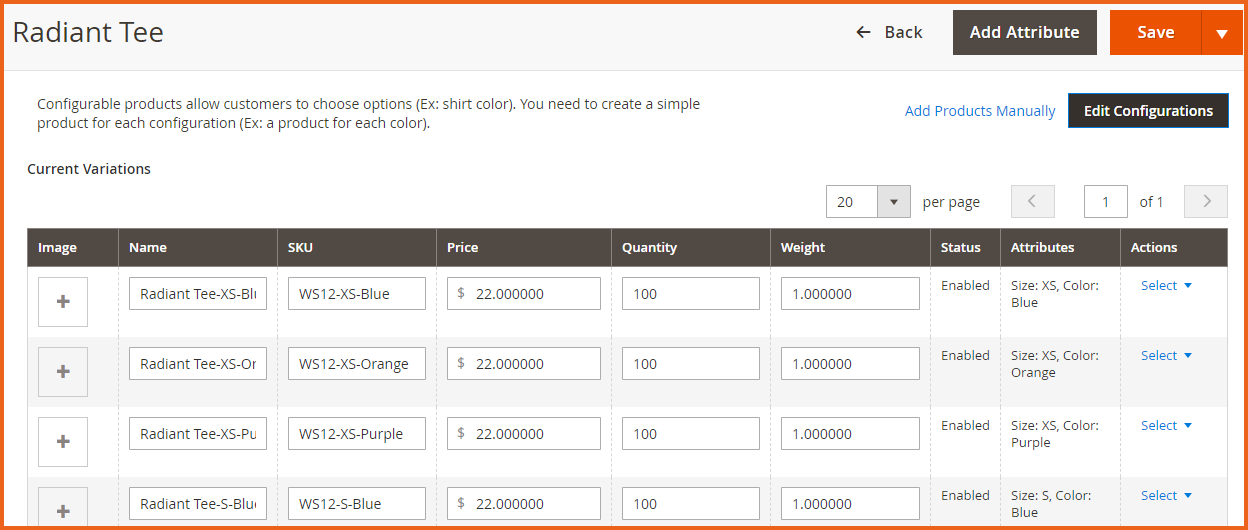Edit the SKU field WS12-XS-Orange
1248x530 pixels.
pyautogui.click(x=356, y=364)
